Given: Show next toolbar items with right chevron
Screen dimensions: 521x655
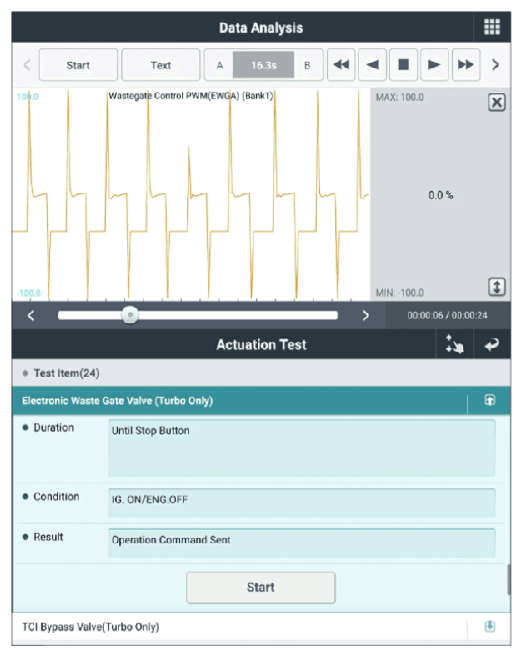Looking at the screenshot, I should [x=496, y=65].
